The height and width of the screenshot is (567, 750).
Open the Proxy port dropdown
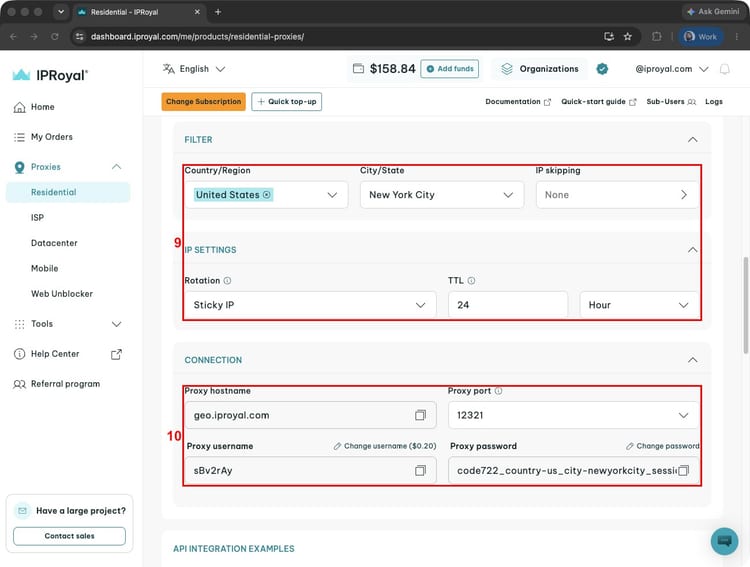(573, 415)
